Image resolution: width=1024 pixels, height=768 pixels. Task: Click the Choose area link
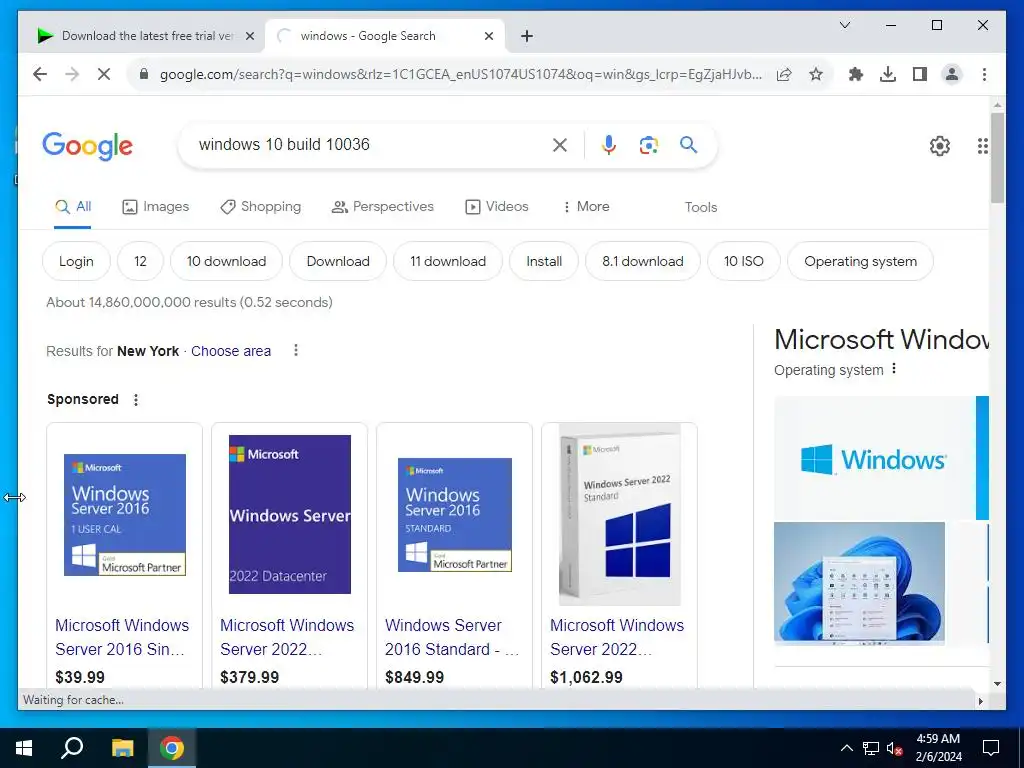[231, 351]
